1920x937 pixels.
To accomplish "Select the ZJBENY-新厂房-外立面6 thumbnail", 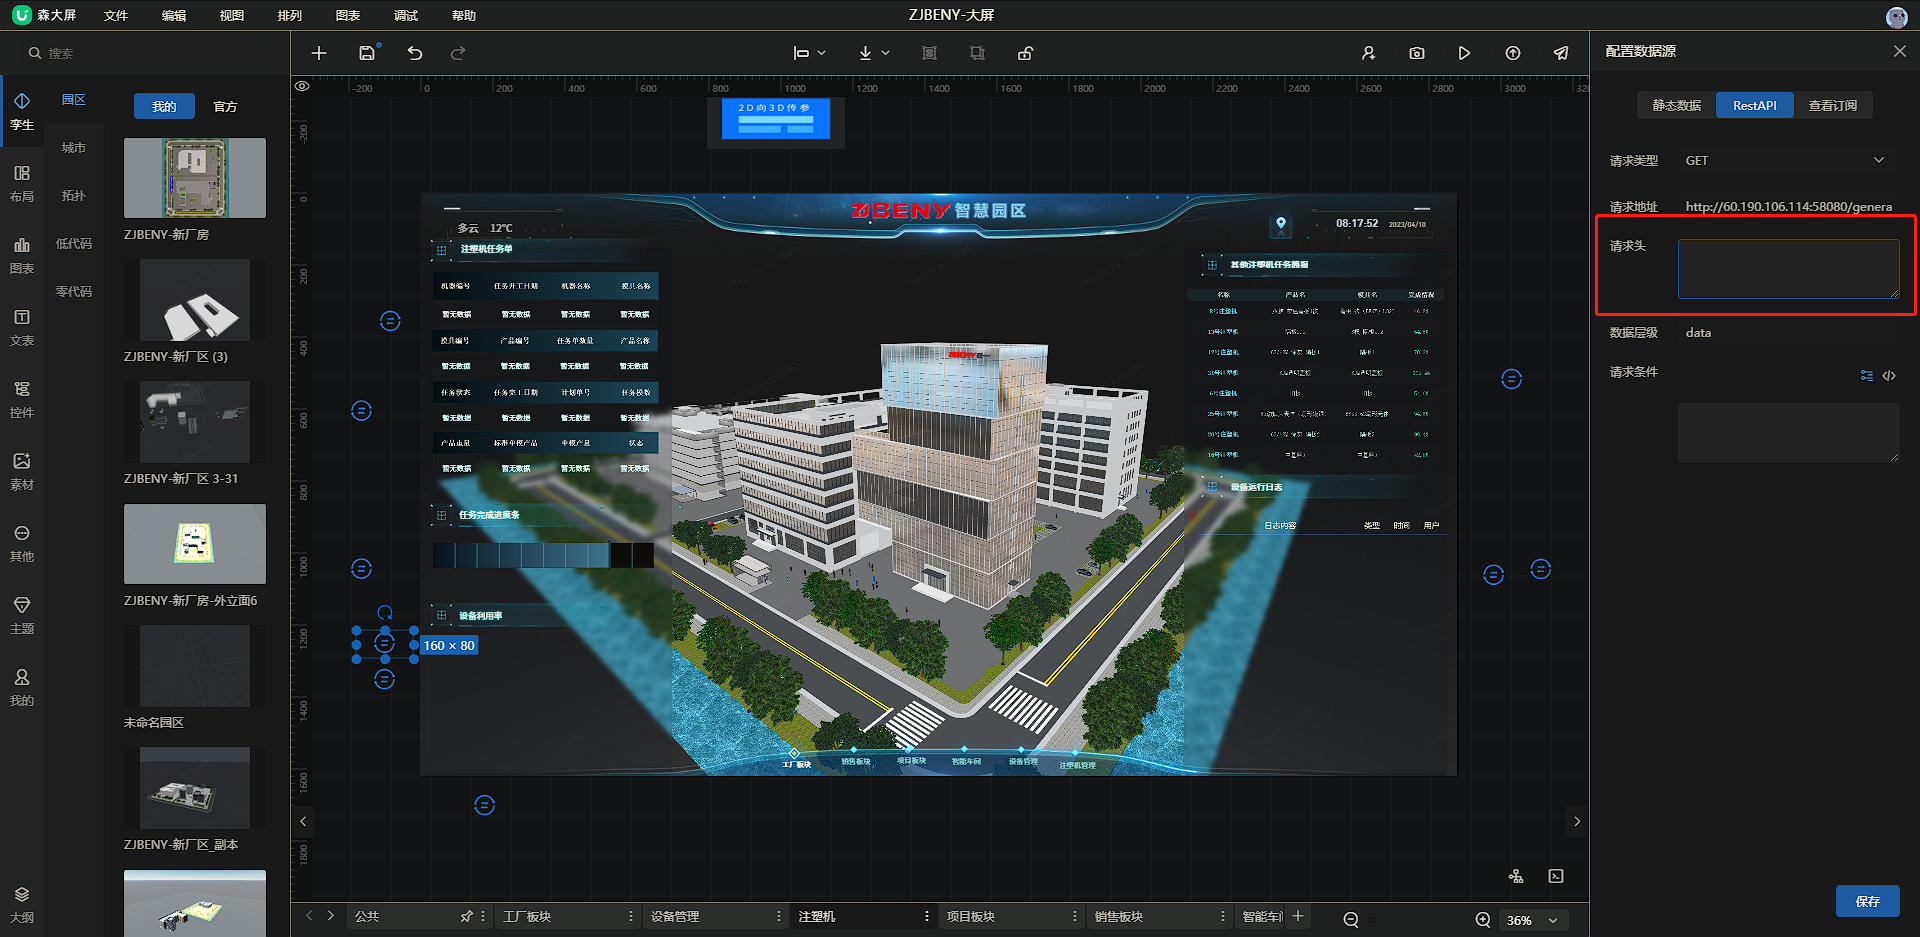I will pyautogui.click(x=195, y=544).
